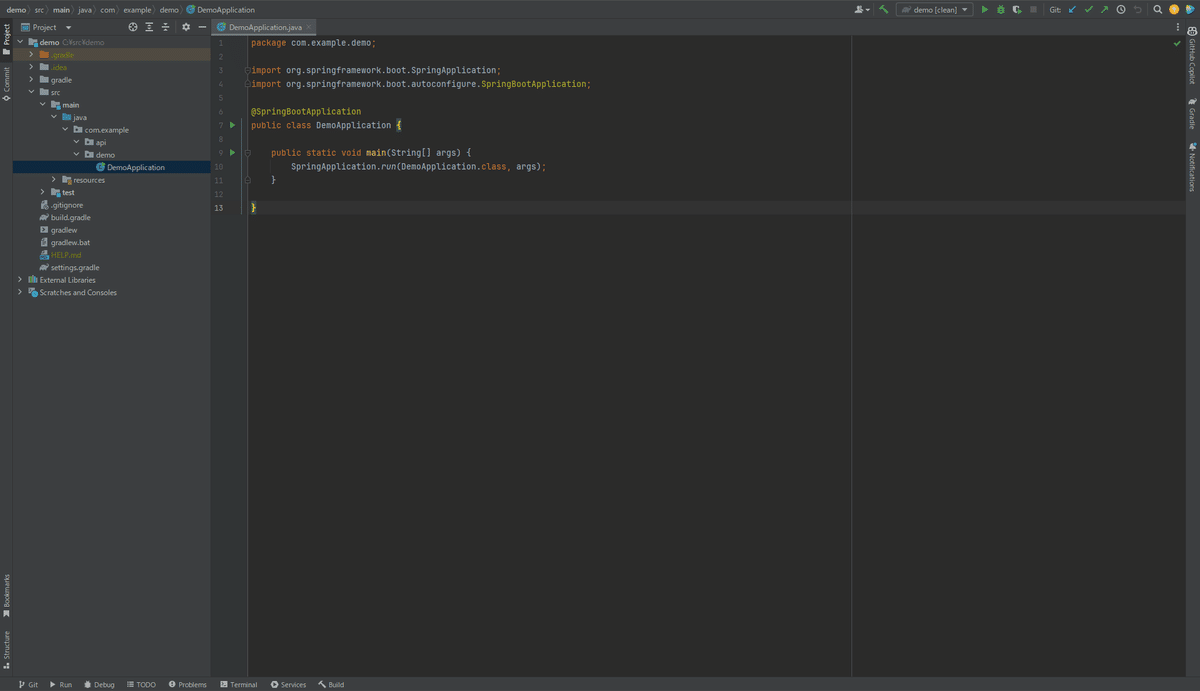This screenshot has width=1200, height=691.
Task: Open Search Everywhere with the magnifier icon
Action: [x=1157, y=9]
